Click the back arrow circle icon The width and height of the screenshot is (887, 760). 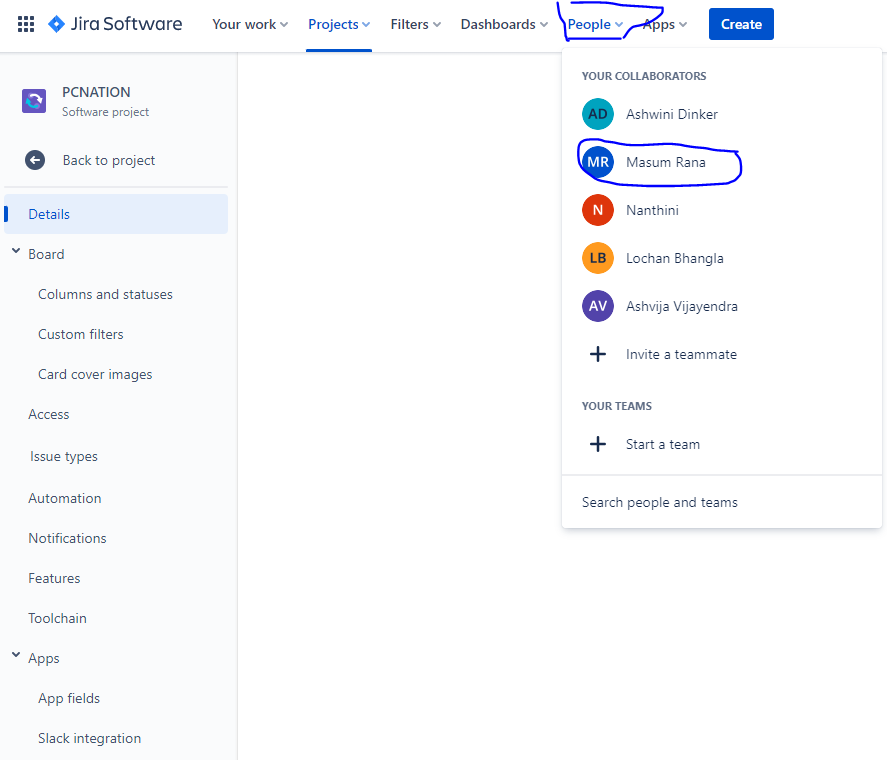coord(35,160)
